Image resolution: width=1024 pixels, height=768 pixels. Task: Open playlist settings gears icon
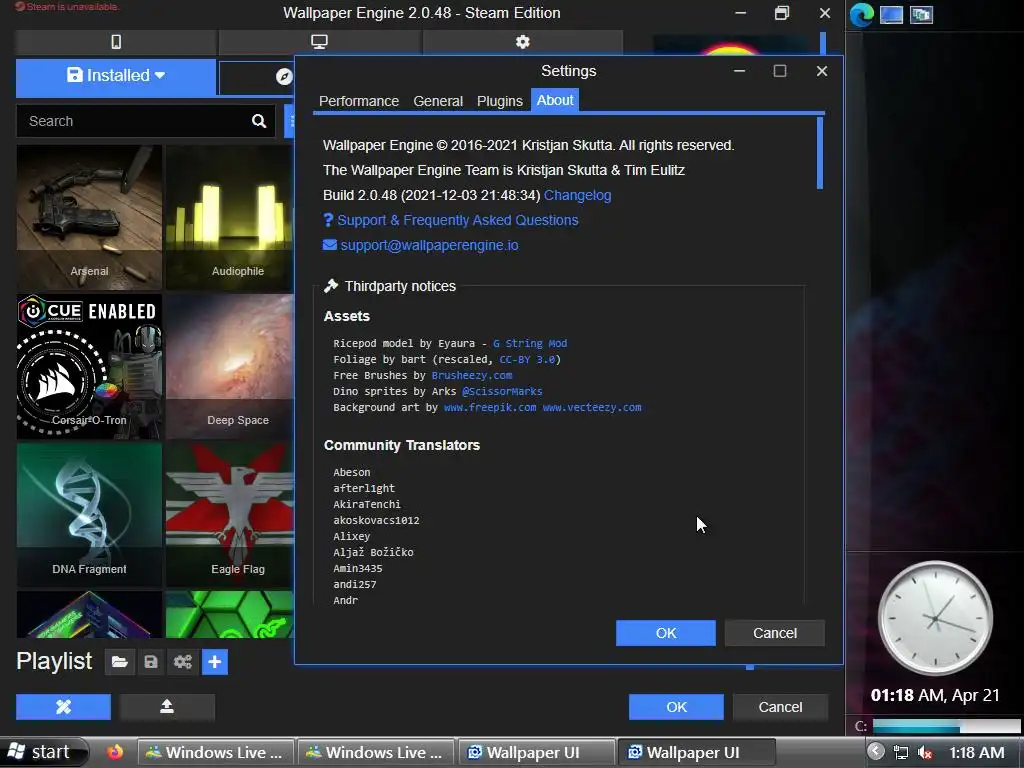183,662
